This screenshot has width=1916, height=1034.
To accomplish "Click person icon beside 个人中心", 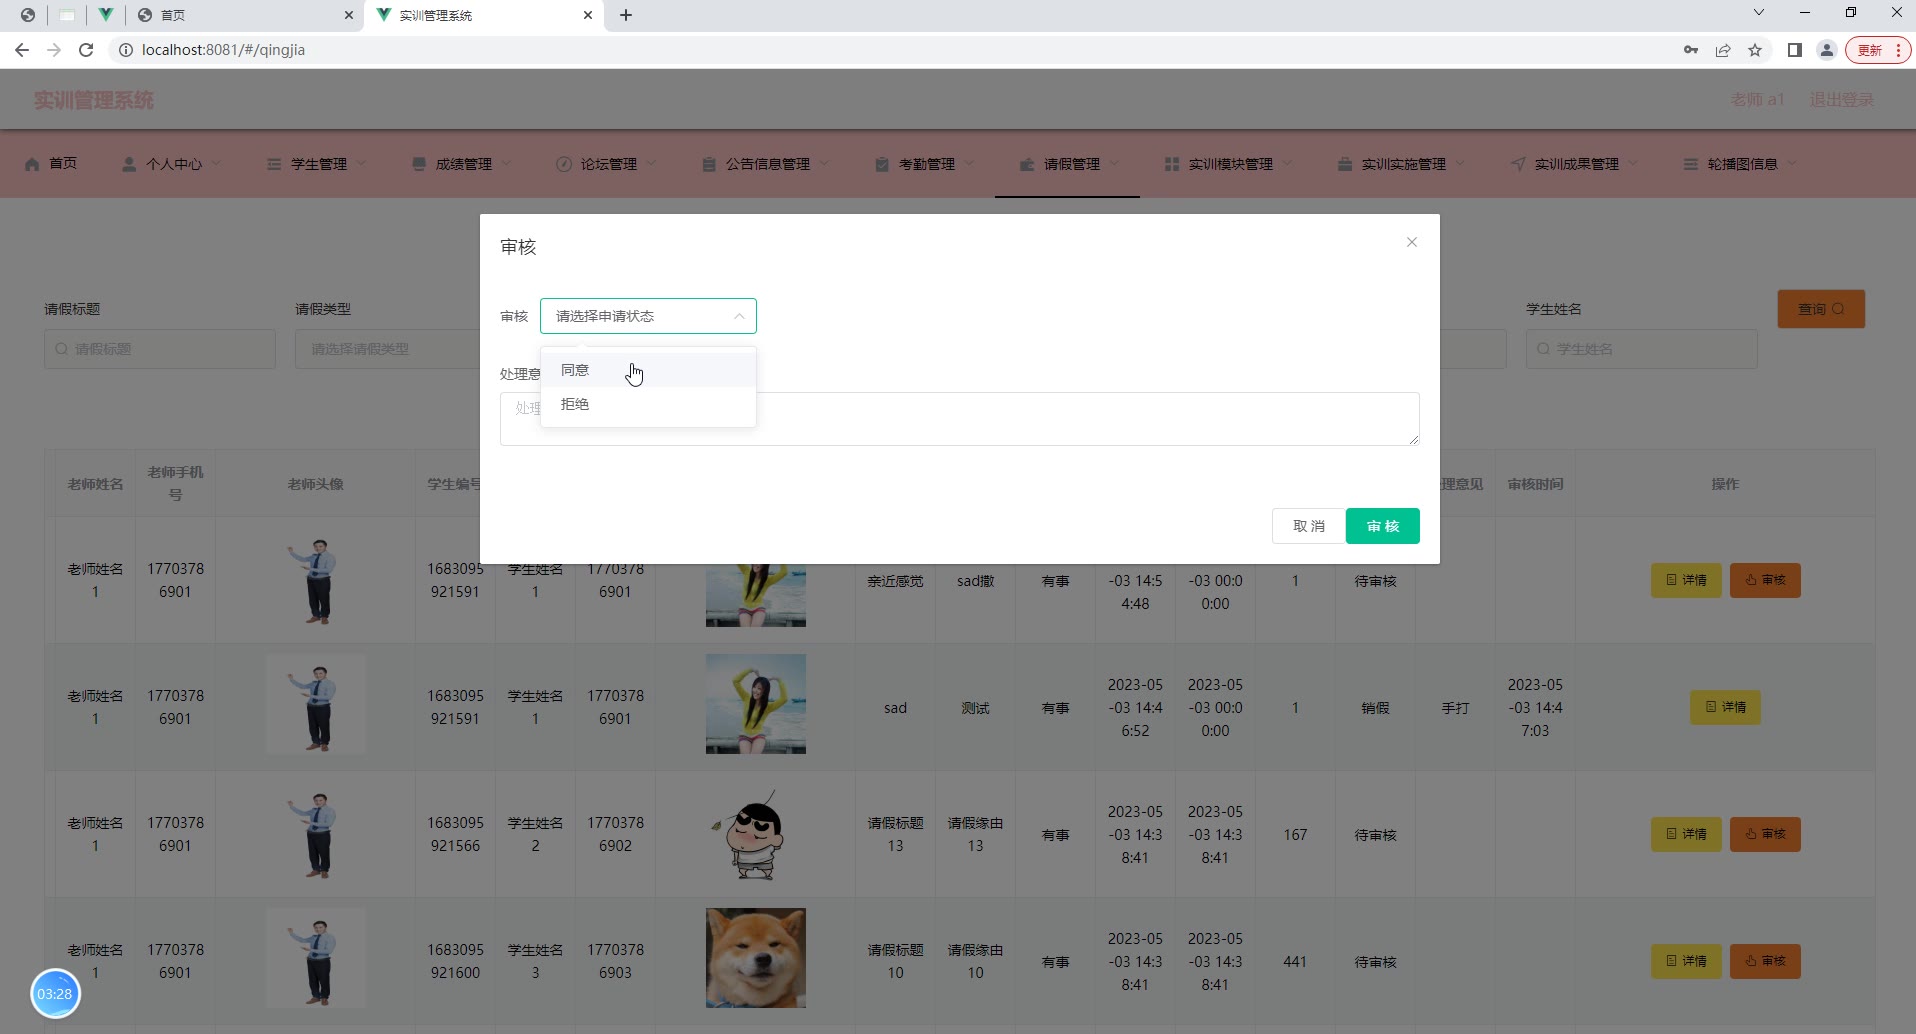I will [129, 164].
